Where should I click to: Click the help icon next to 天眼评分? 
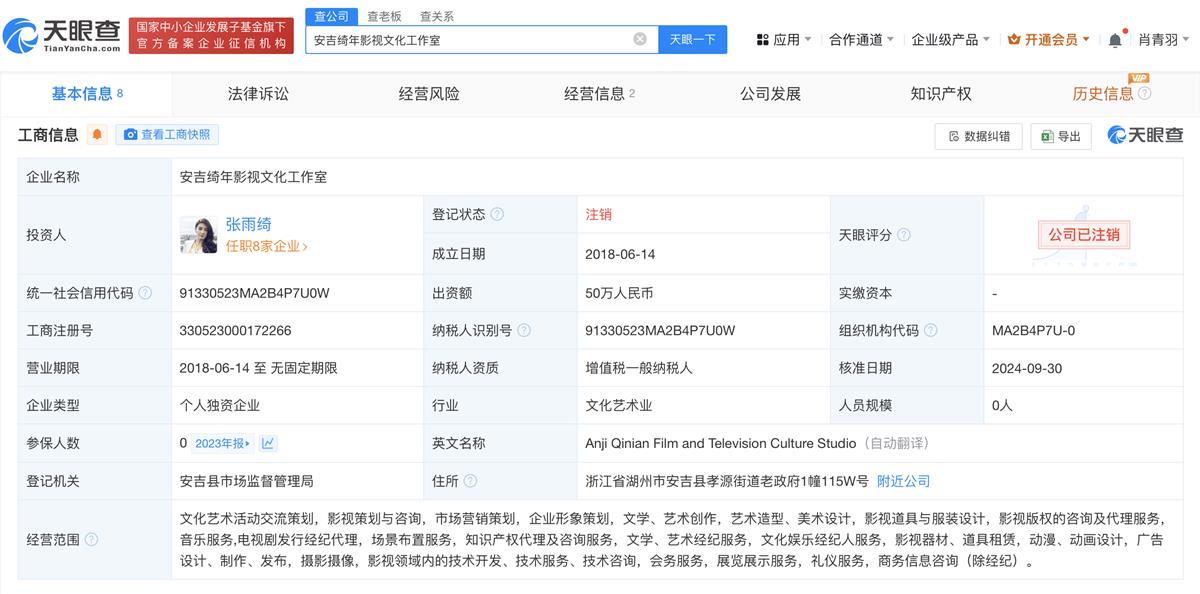point(903,235)
